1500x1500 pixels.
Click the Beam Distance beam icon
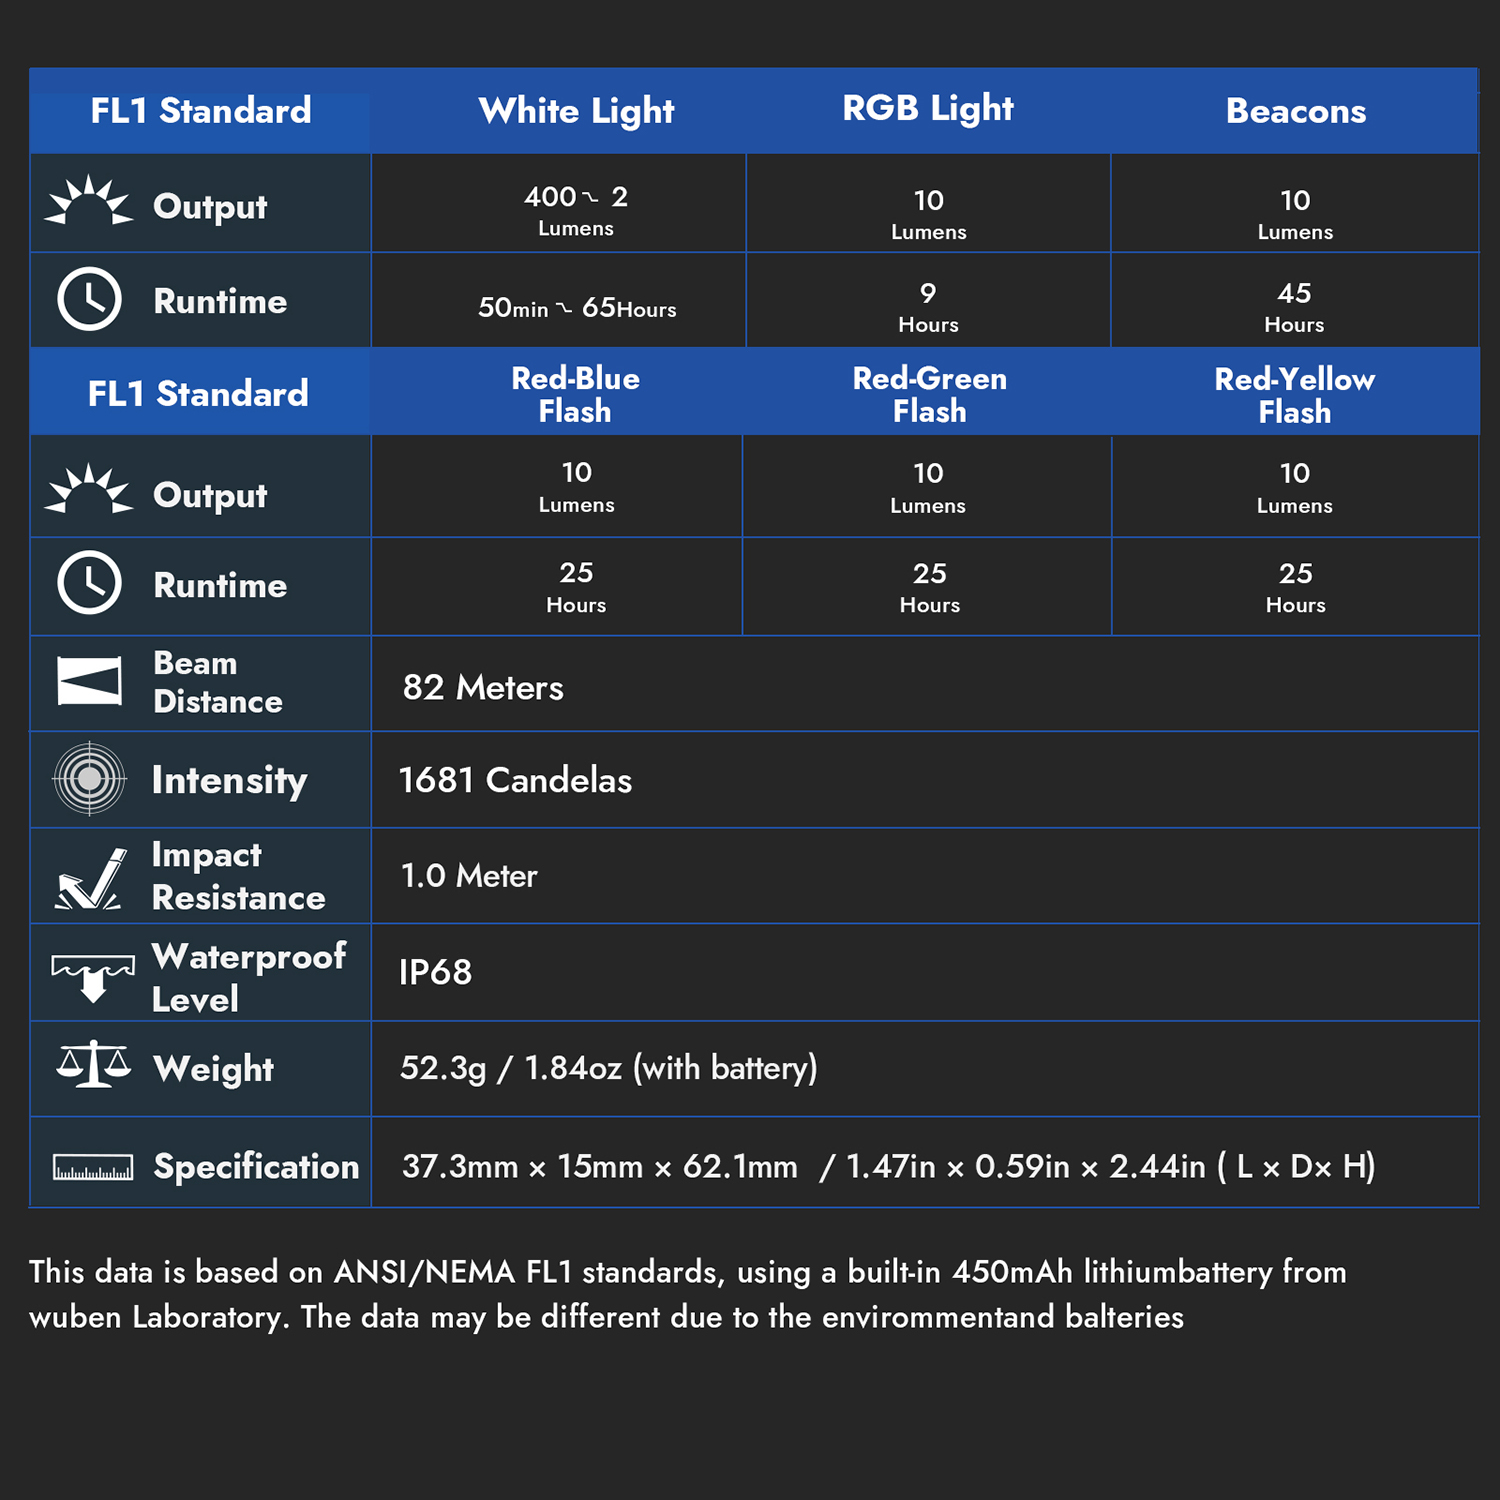(x=89, y=682)
